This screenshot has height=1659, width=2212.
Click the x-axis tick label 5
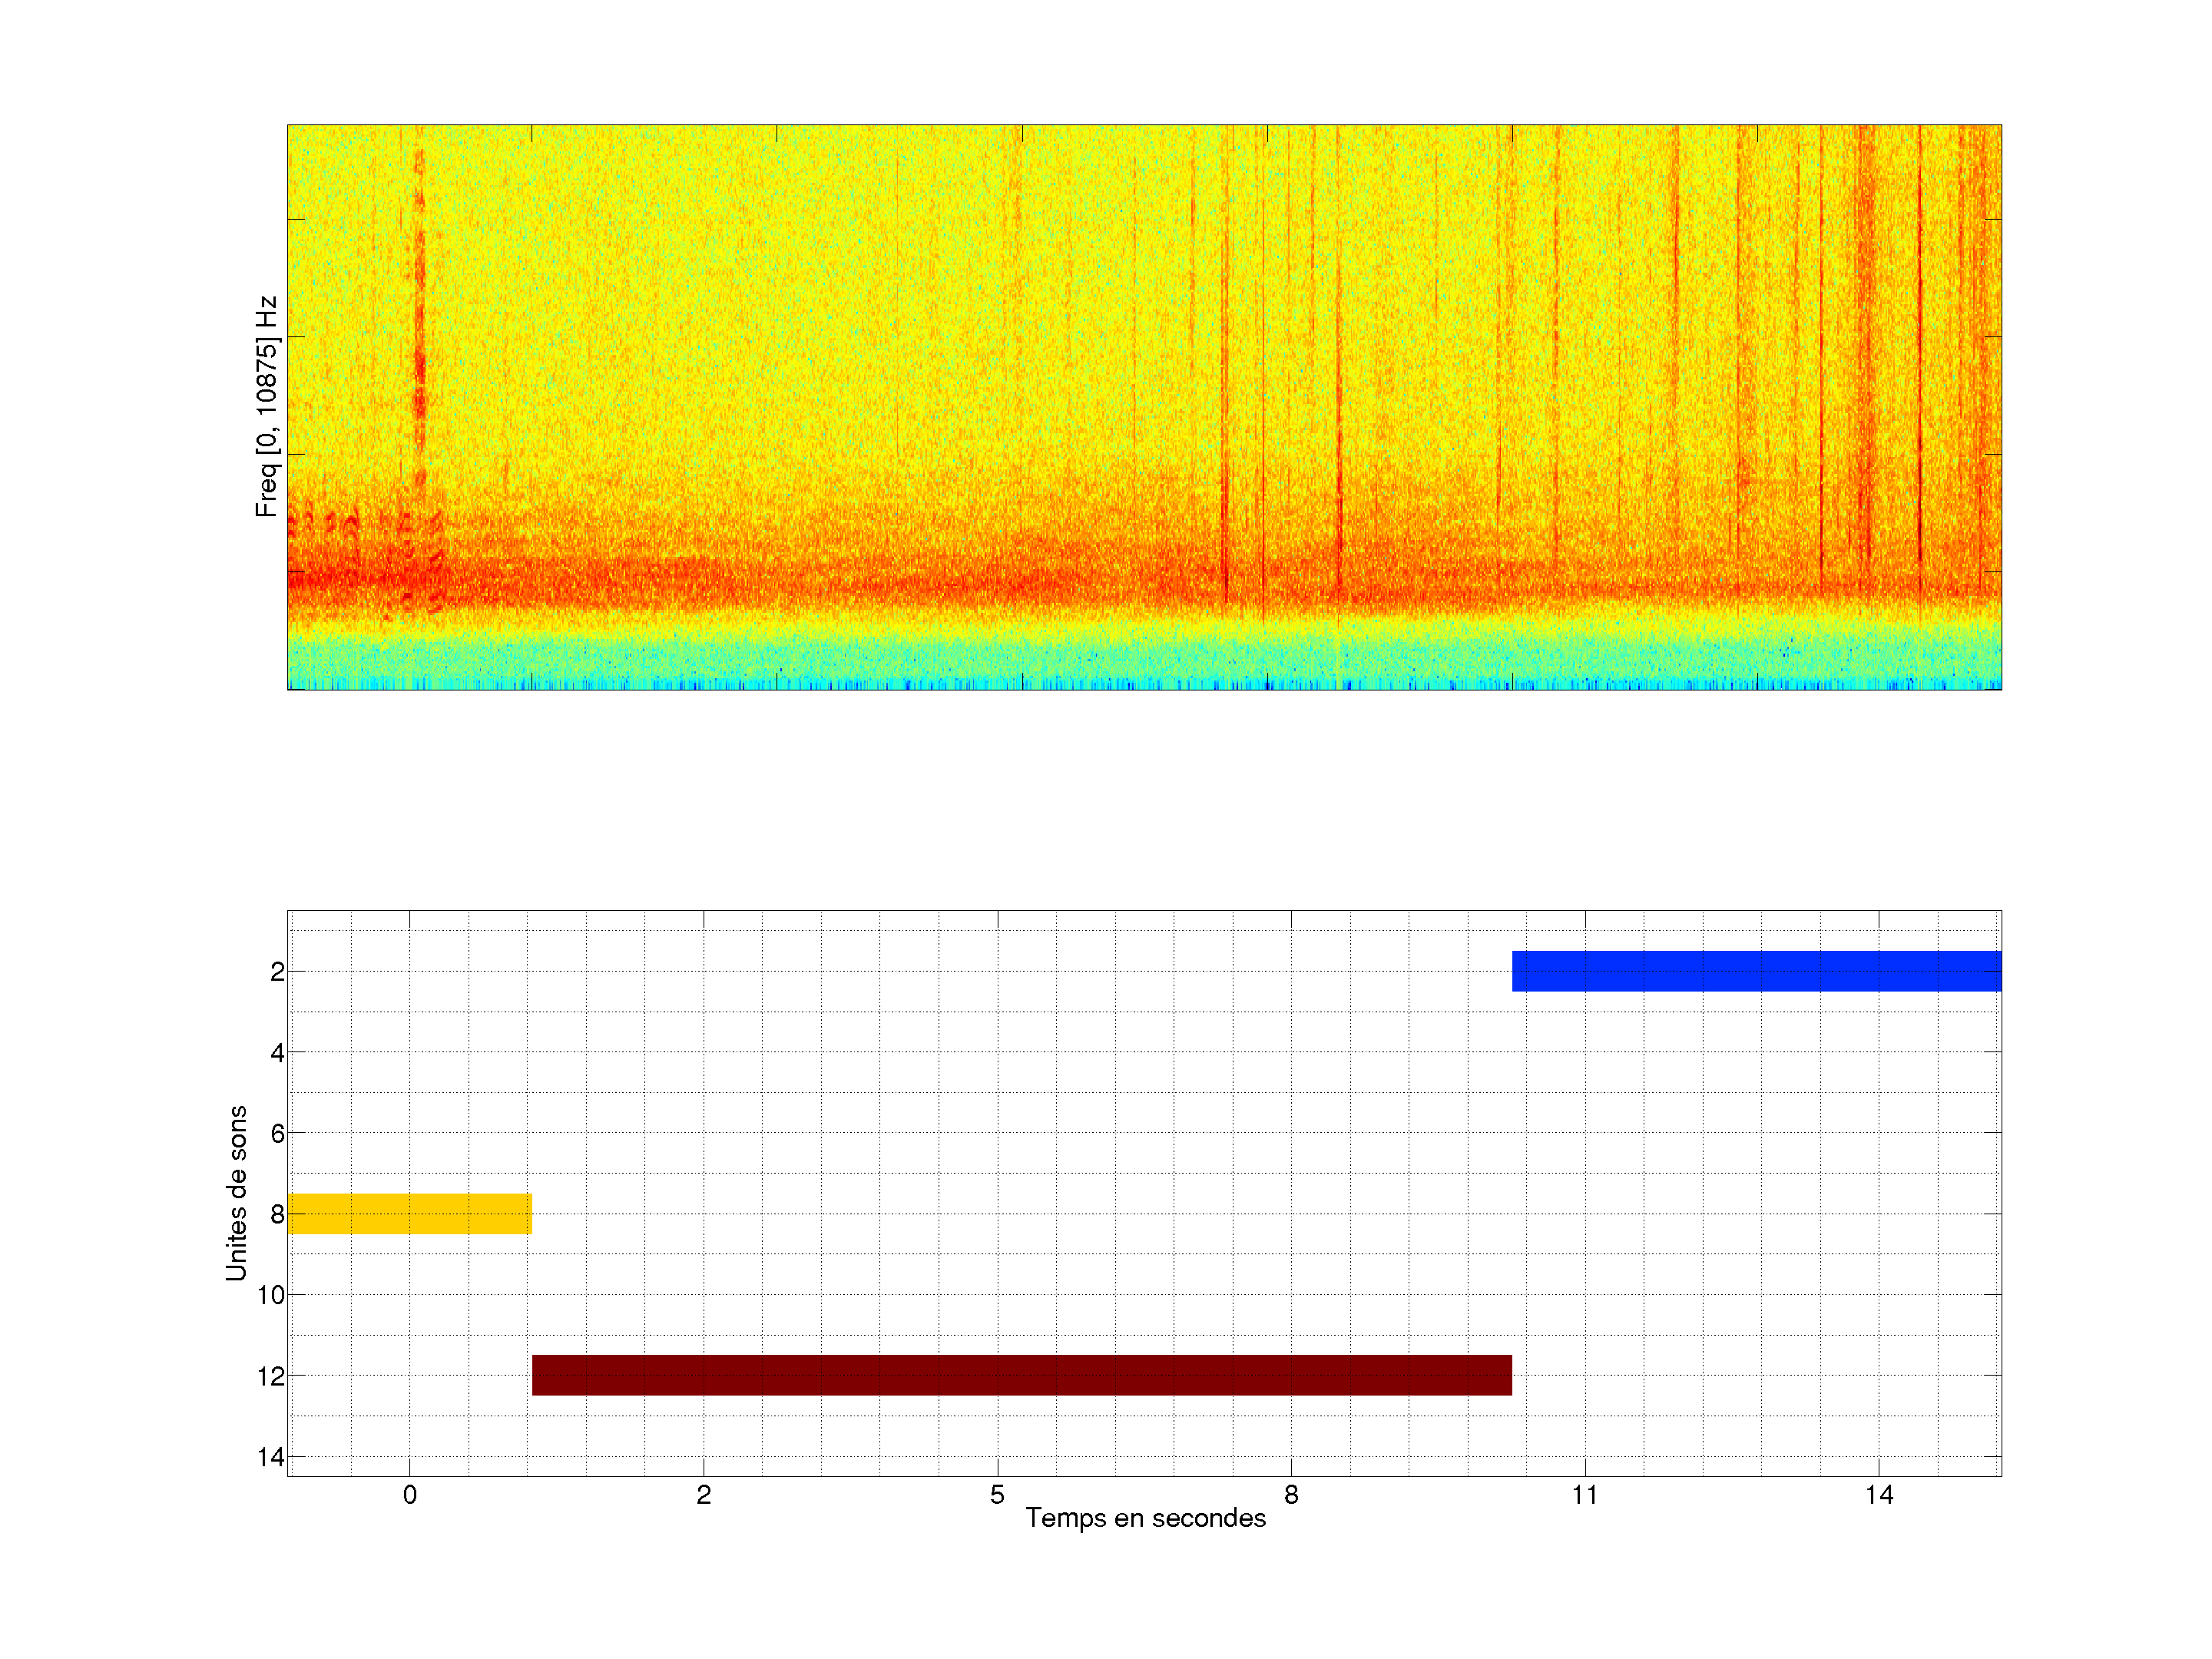(x=997, y=1495)
